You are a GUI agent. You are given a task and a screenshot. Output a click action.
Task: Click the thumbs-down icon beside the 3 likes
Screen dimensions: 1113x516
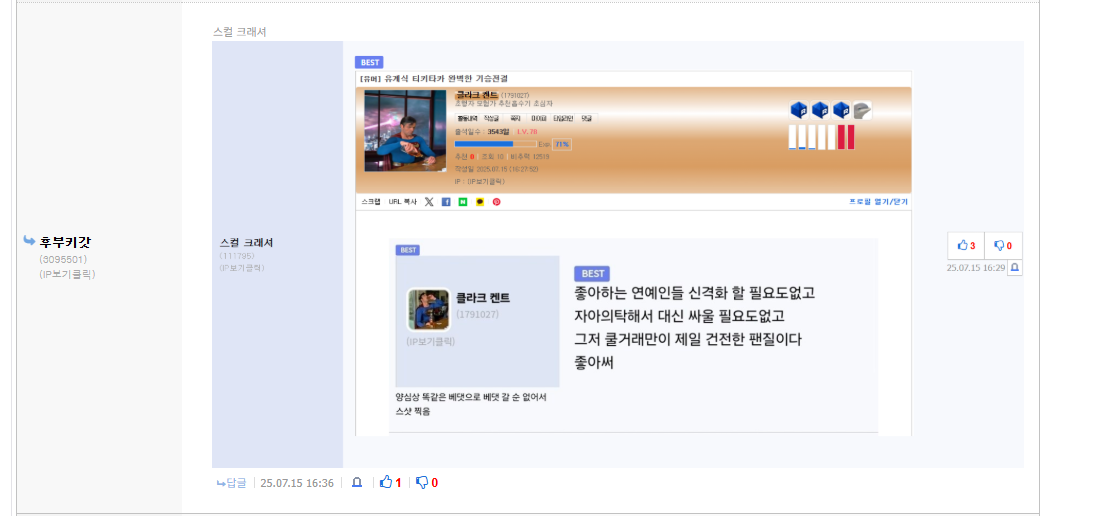(1003, 246)
